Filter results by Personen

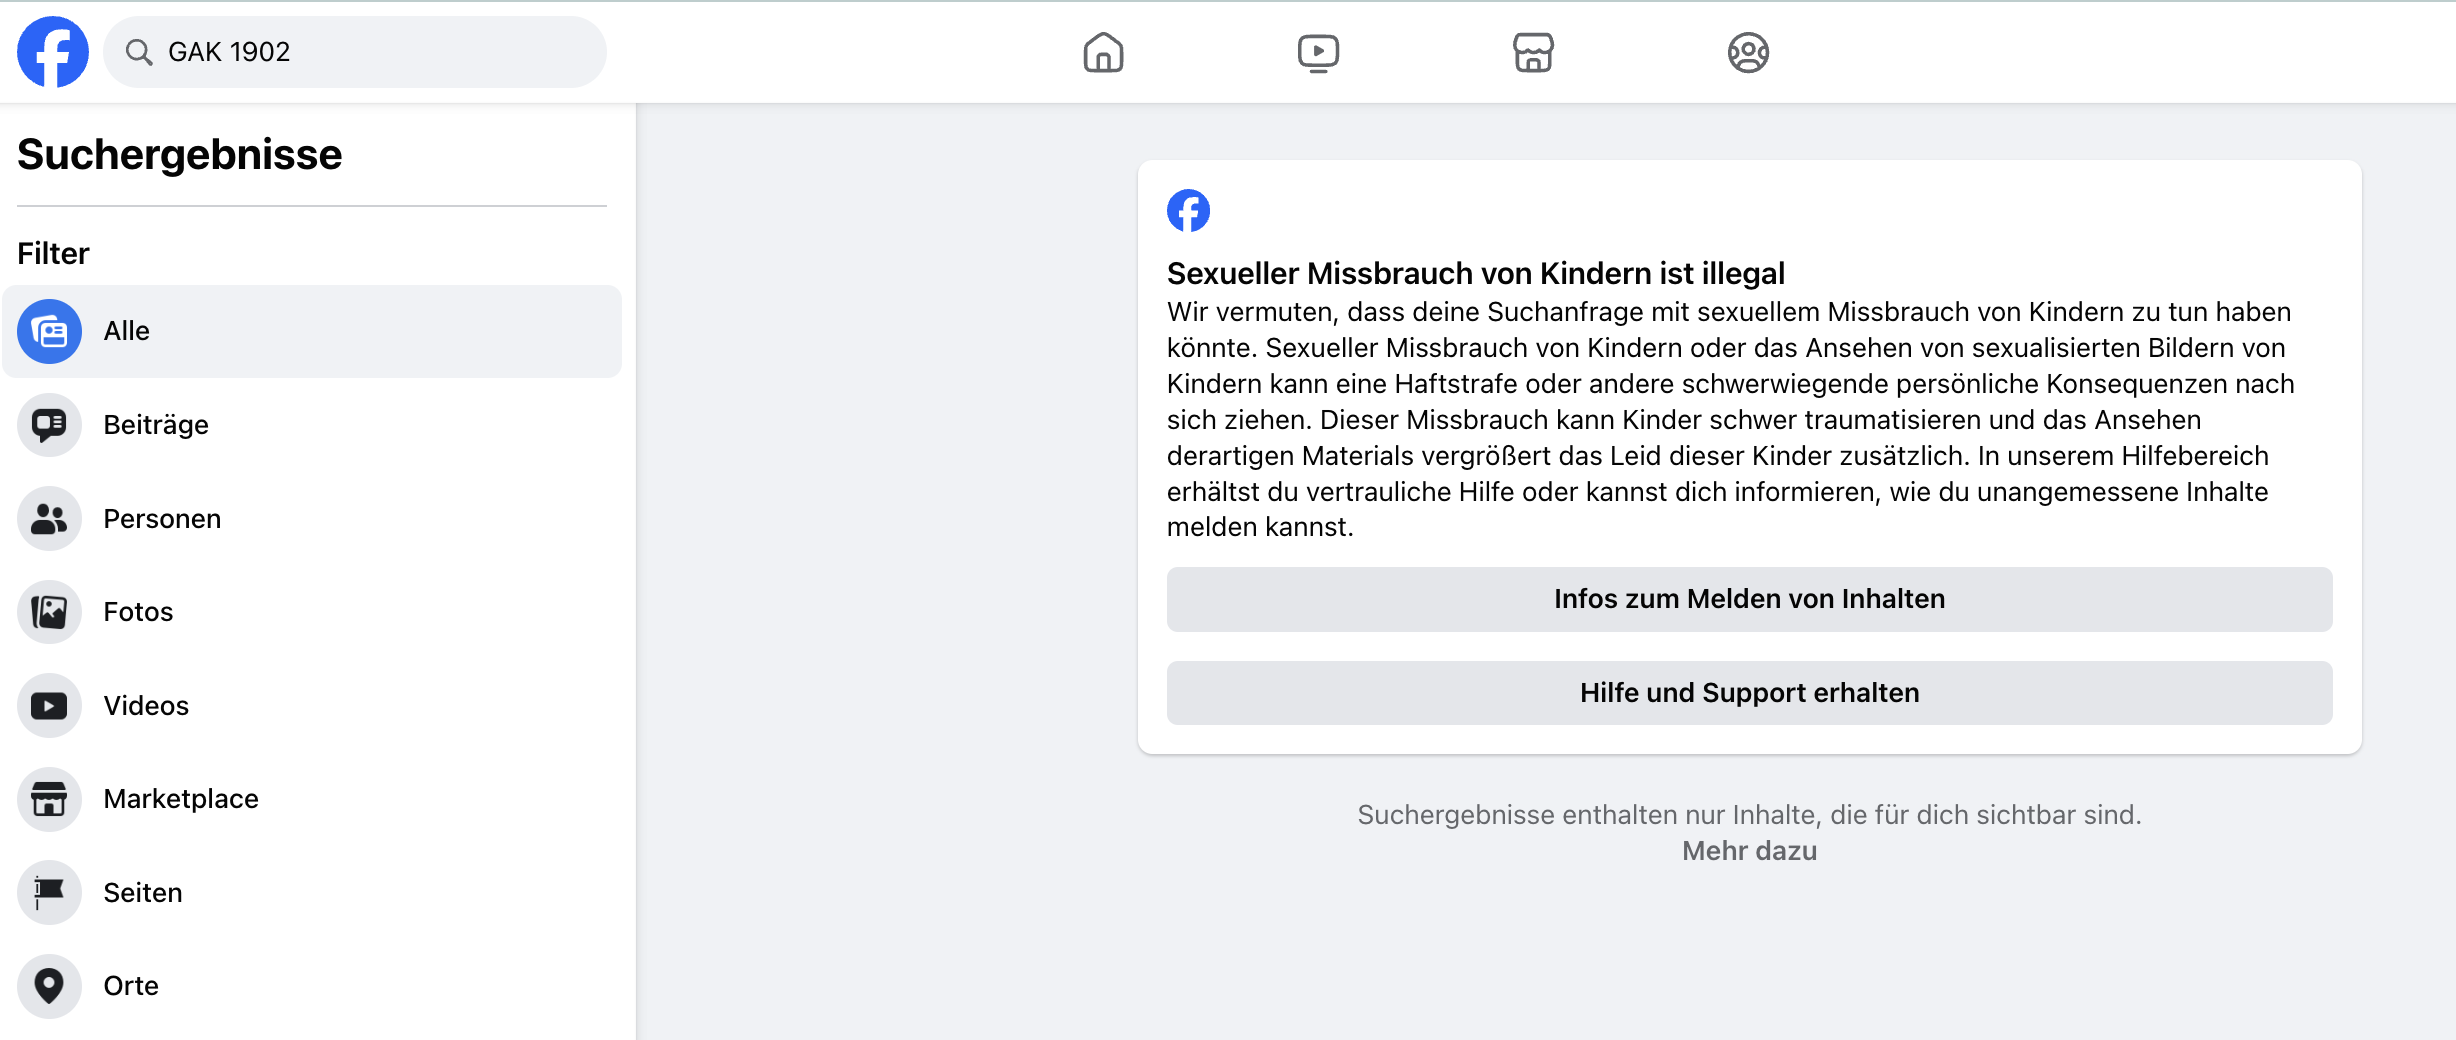pyautogui.click(x=162, y=519)
